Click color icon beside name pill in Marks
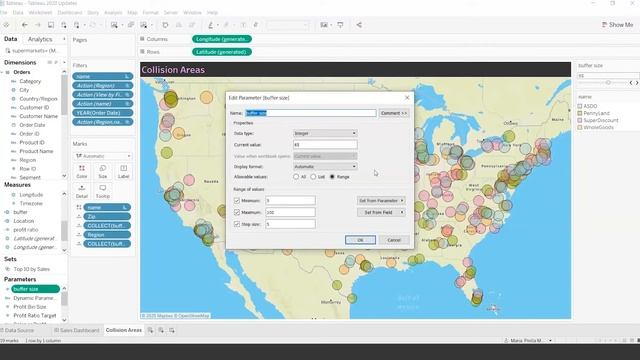The image size is (640, 360). point(79,207)
